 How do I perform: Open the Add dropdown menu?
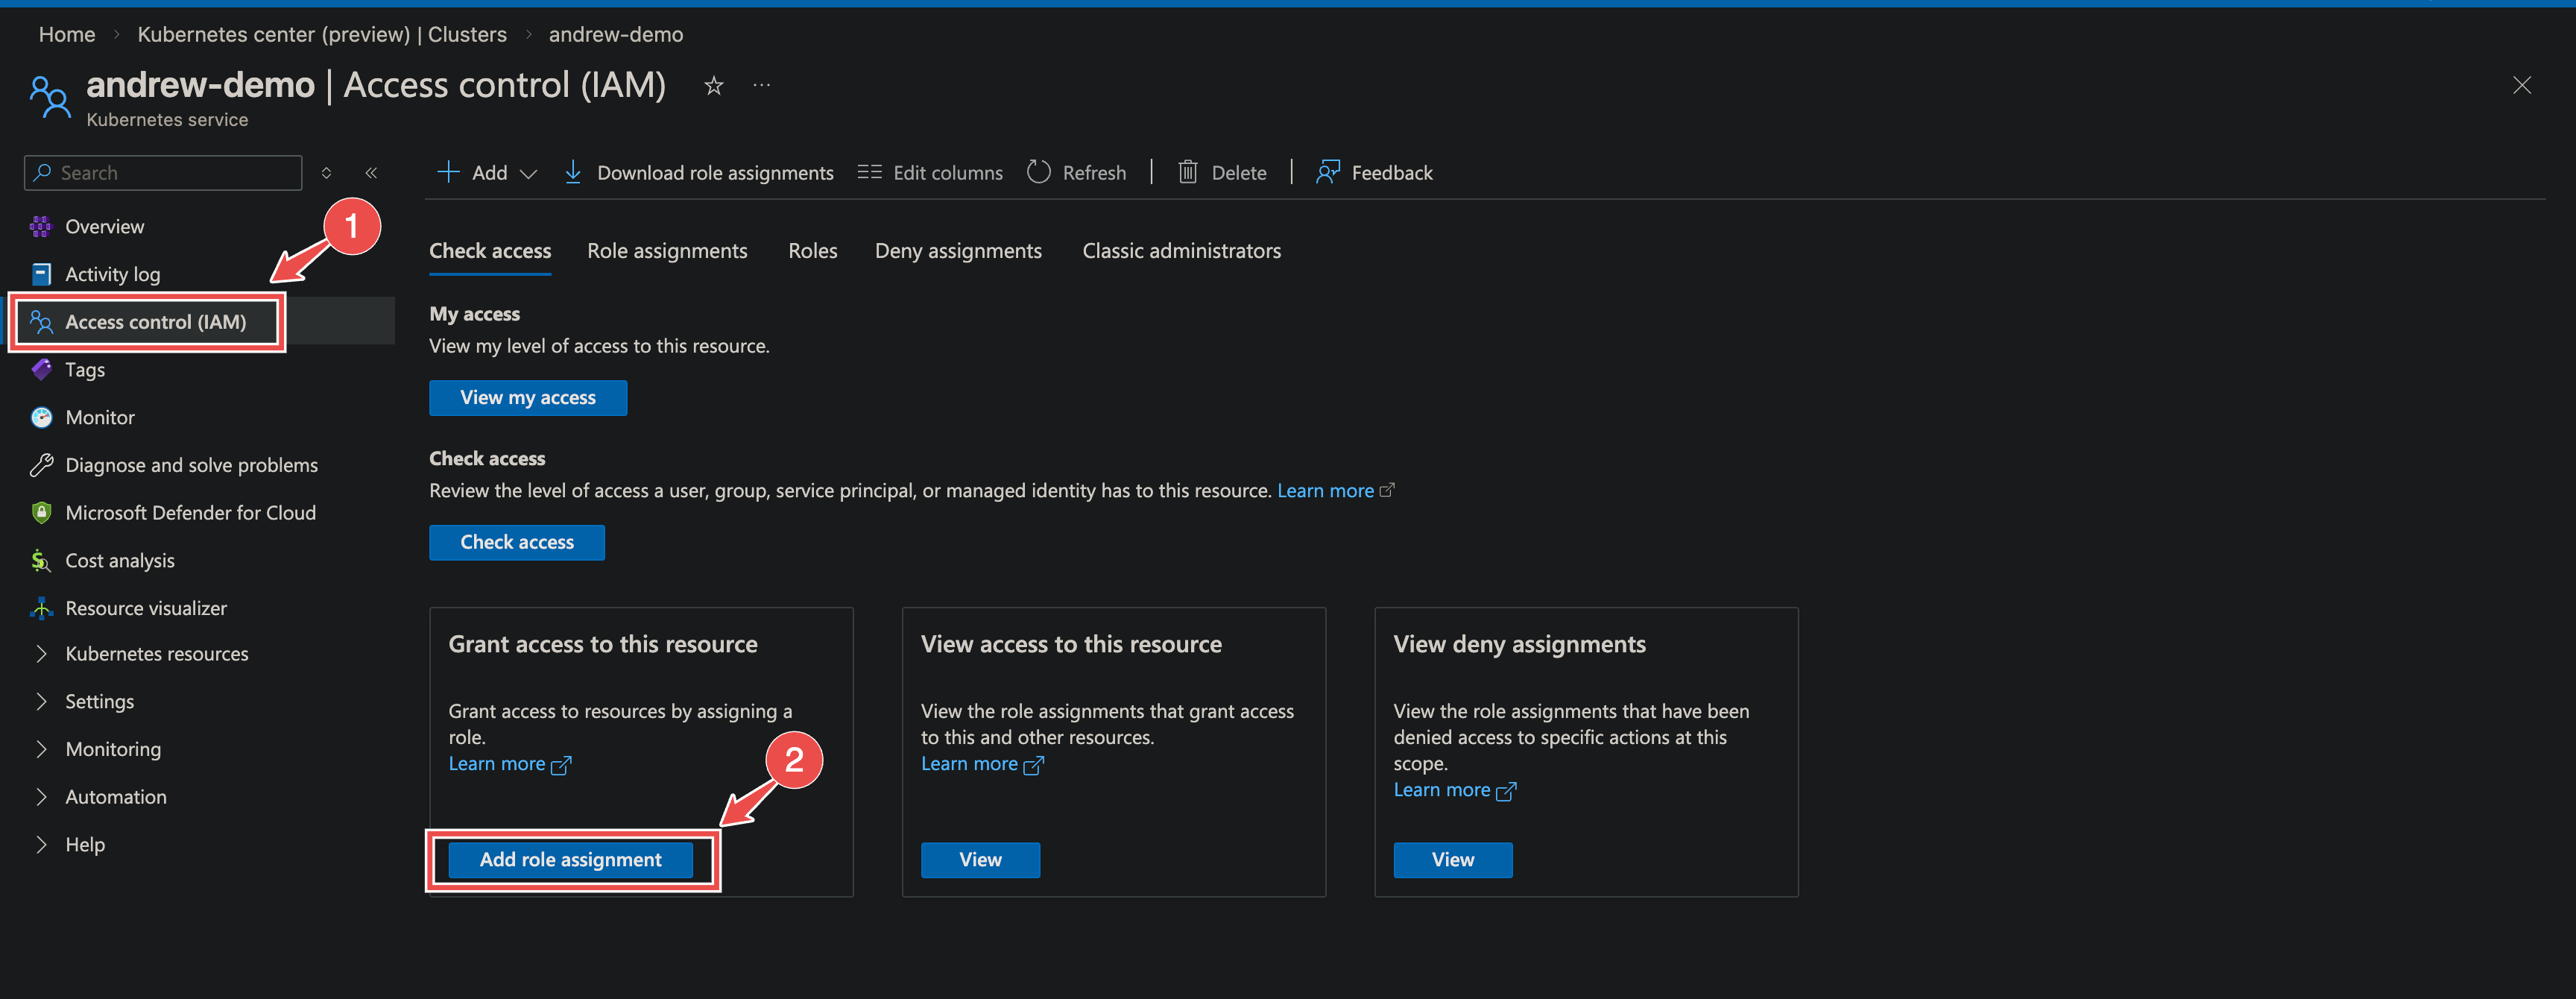coord(488,173)
